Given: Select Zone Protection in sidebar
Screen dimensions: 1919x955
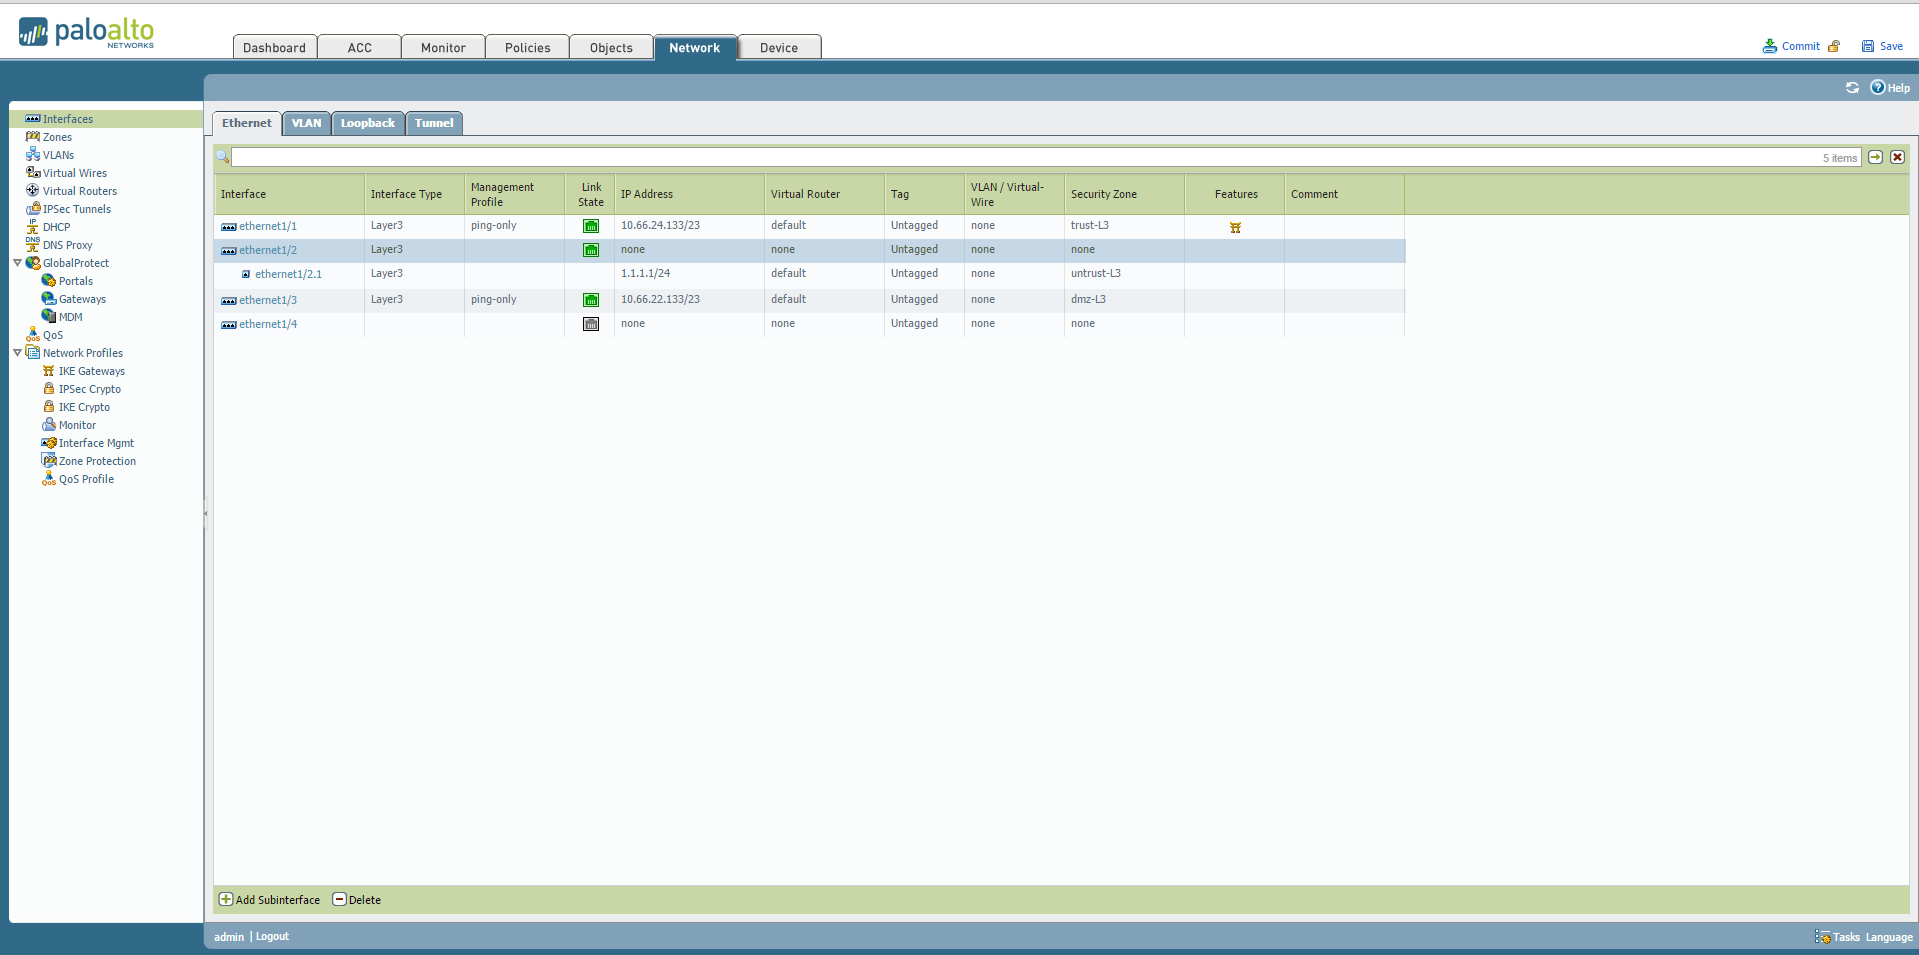Looking at the screenshot, I should [97, 461].
